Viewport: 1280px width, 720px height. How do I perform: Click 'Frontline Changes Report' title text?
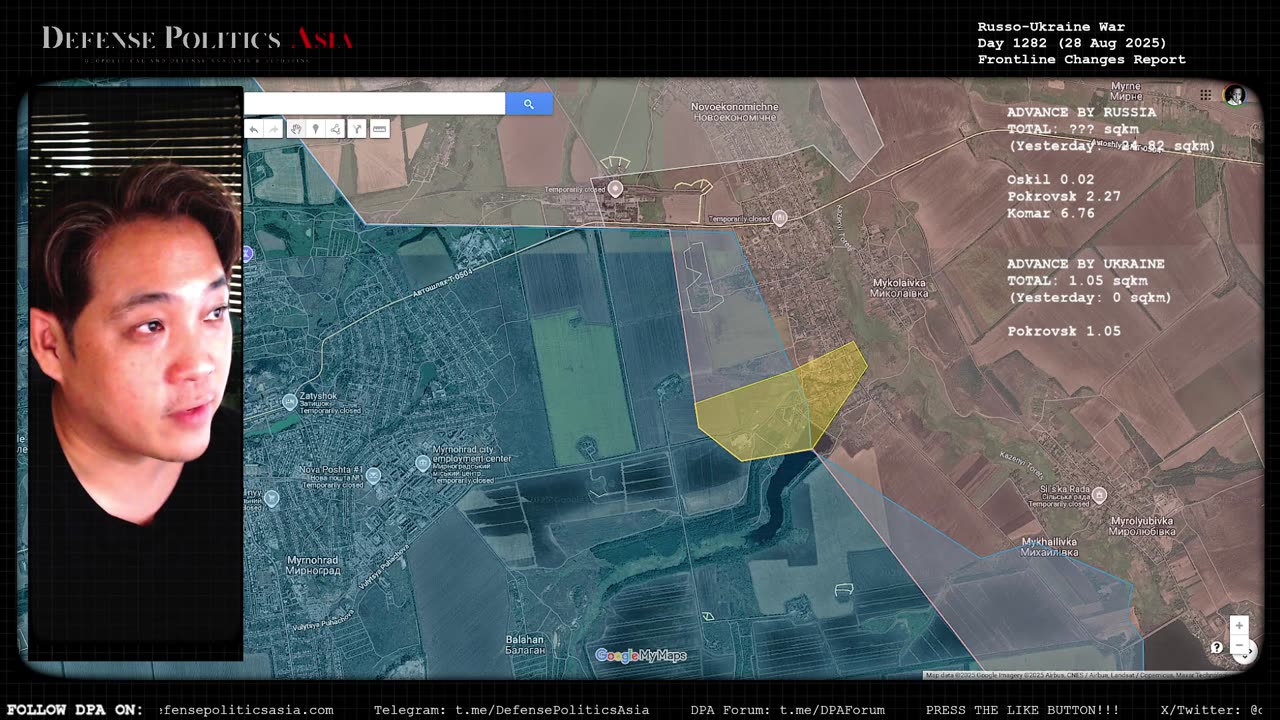click(x=1082, y=60)
